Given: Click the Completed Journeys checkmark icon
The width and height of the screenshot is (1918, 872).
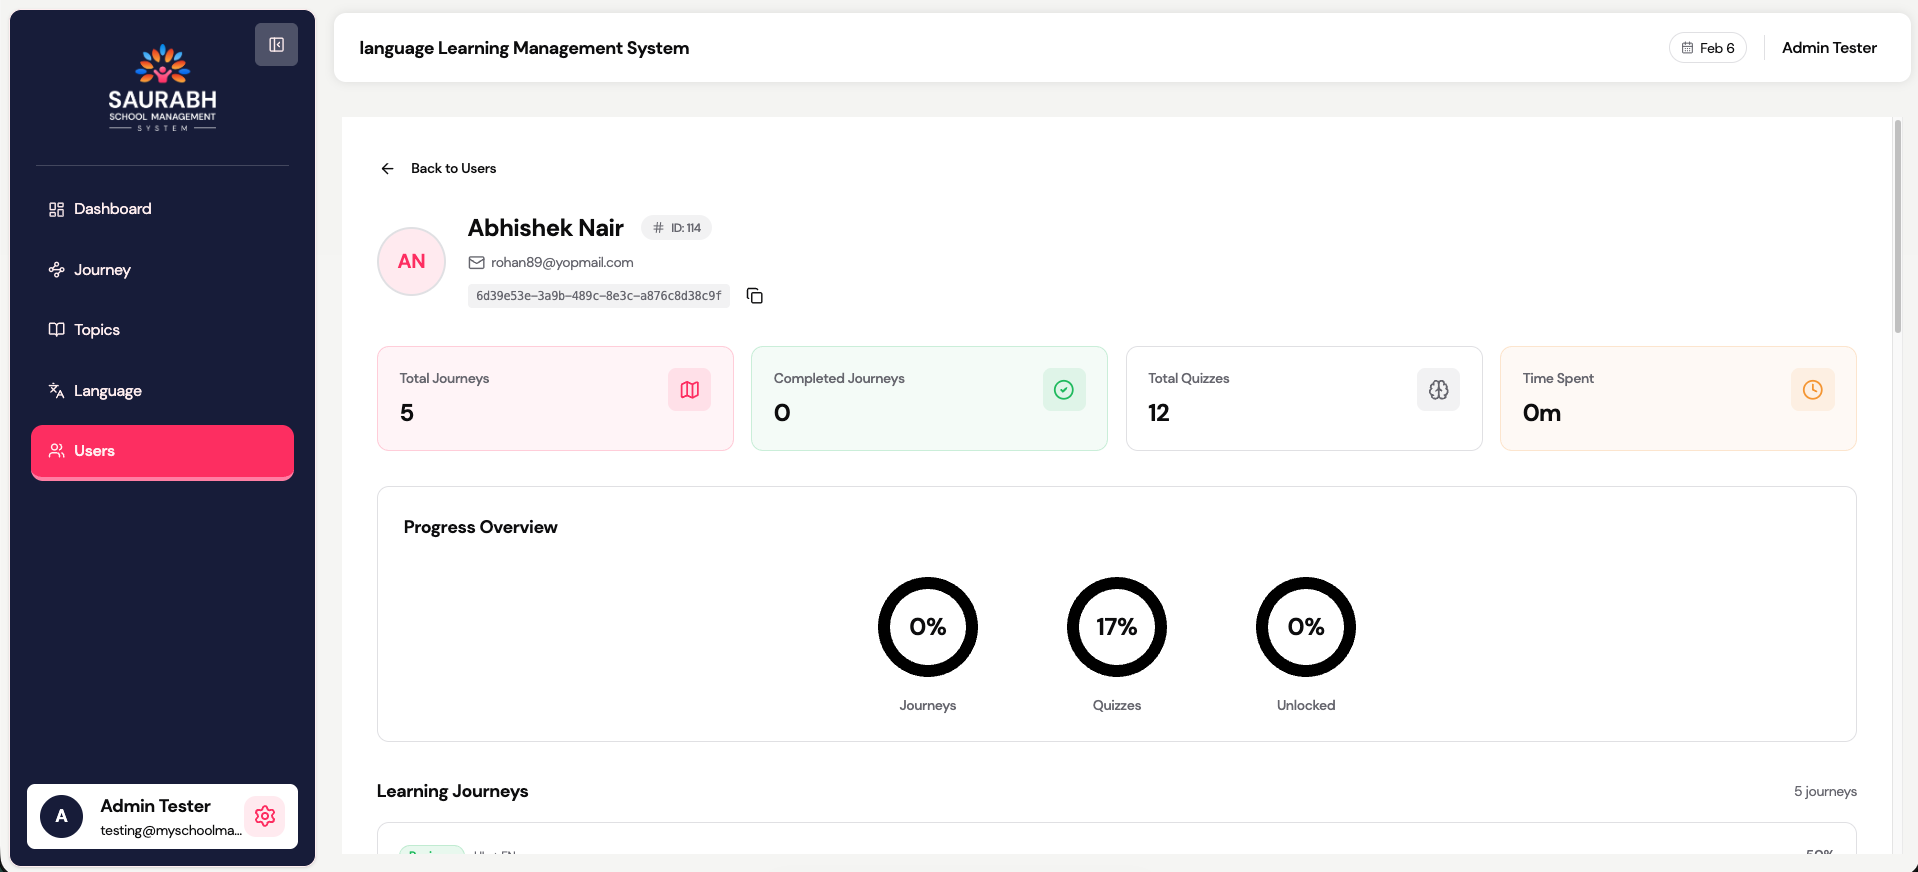Looking at the screenshot, I should (1063, 390).
